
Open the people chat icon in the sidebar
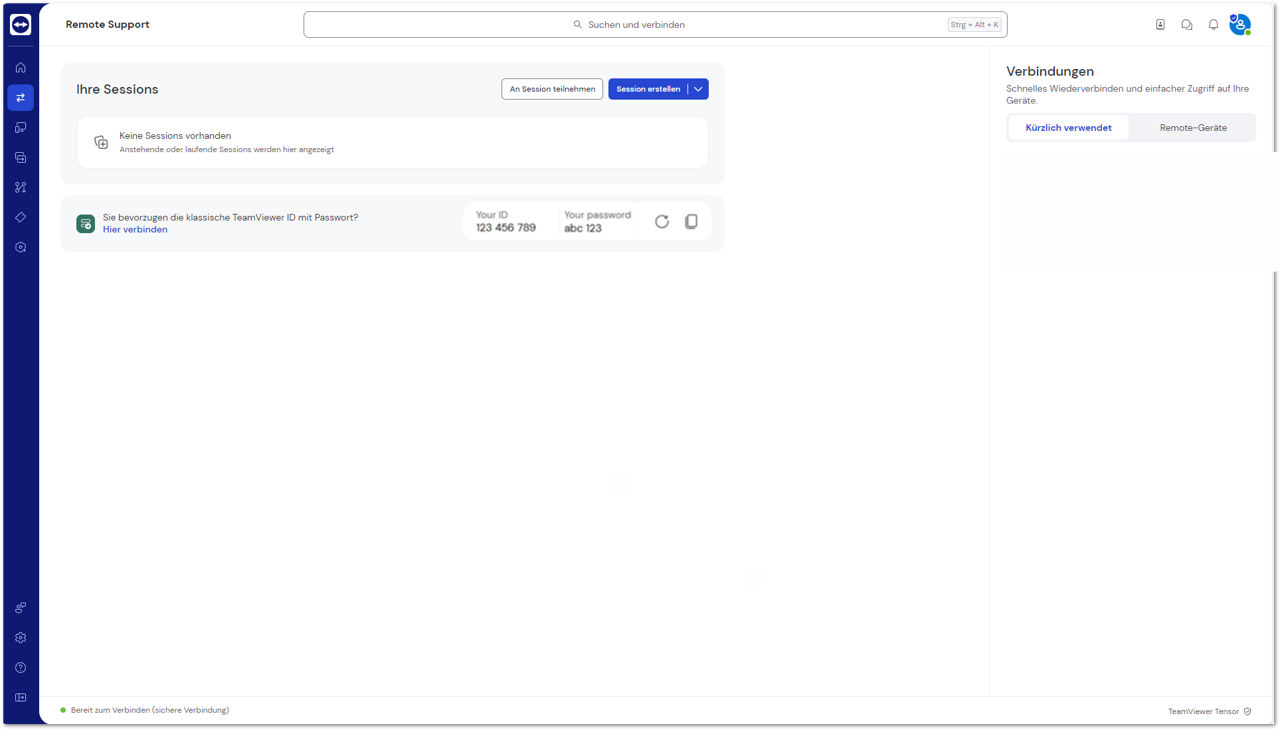point(20,607)
